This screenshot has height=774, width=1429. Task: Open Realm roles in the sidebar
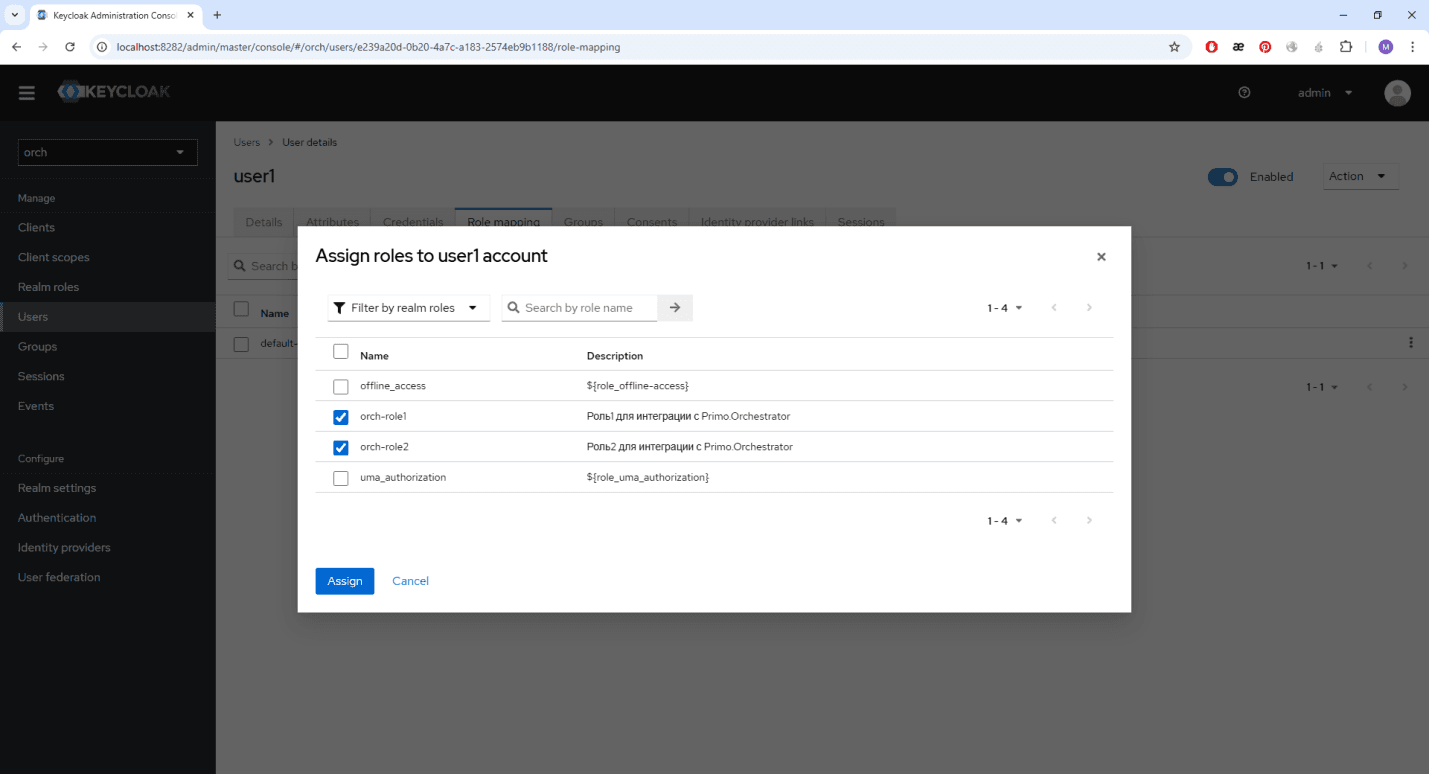pyautogui.click(x=48, y=287)
